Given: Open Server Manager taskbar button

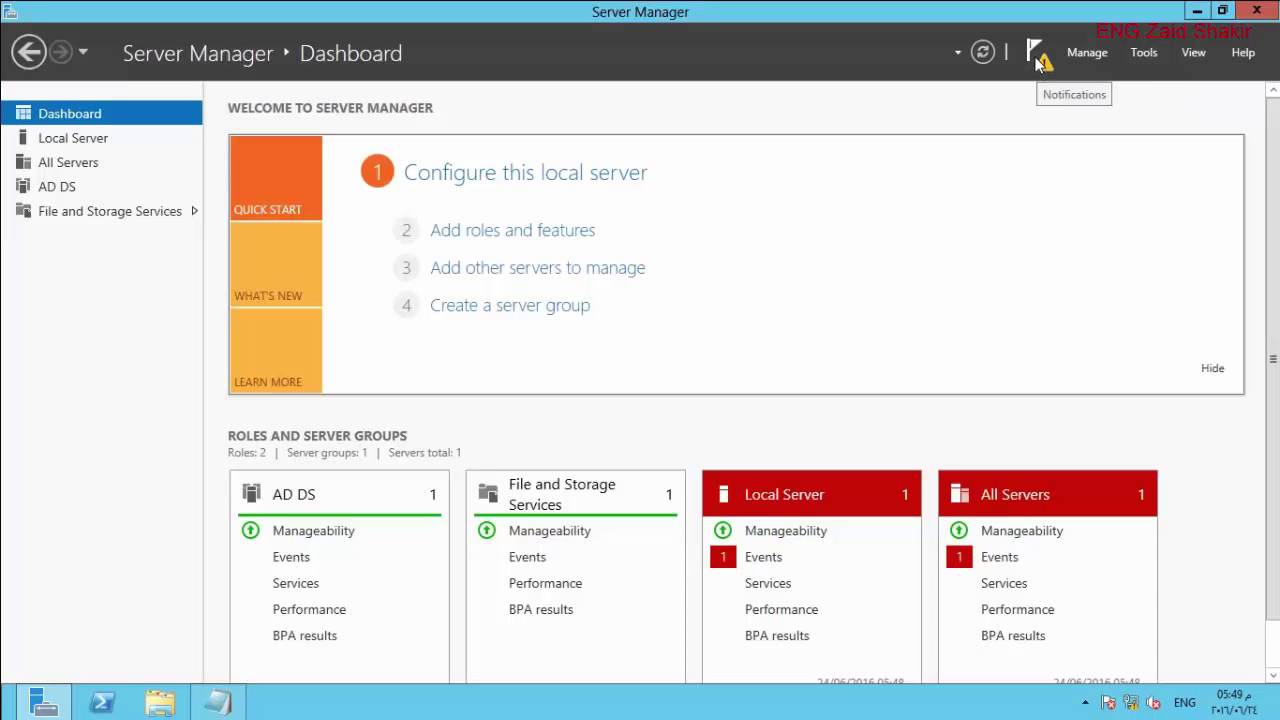Looking at the screenshot, I should tap(43, 702).
